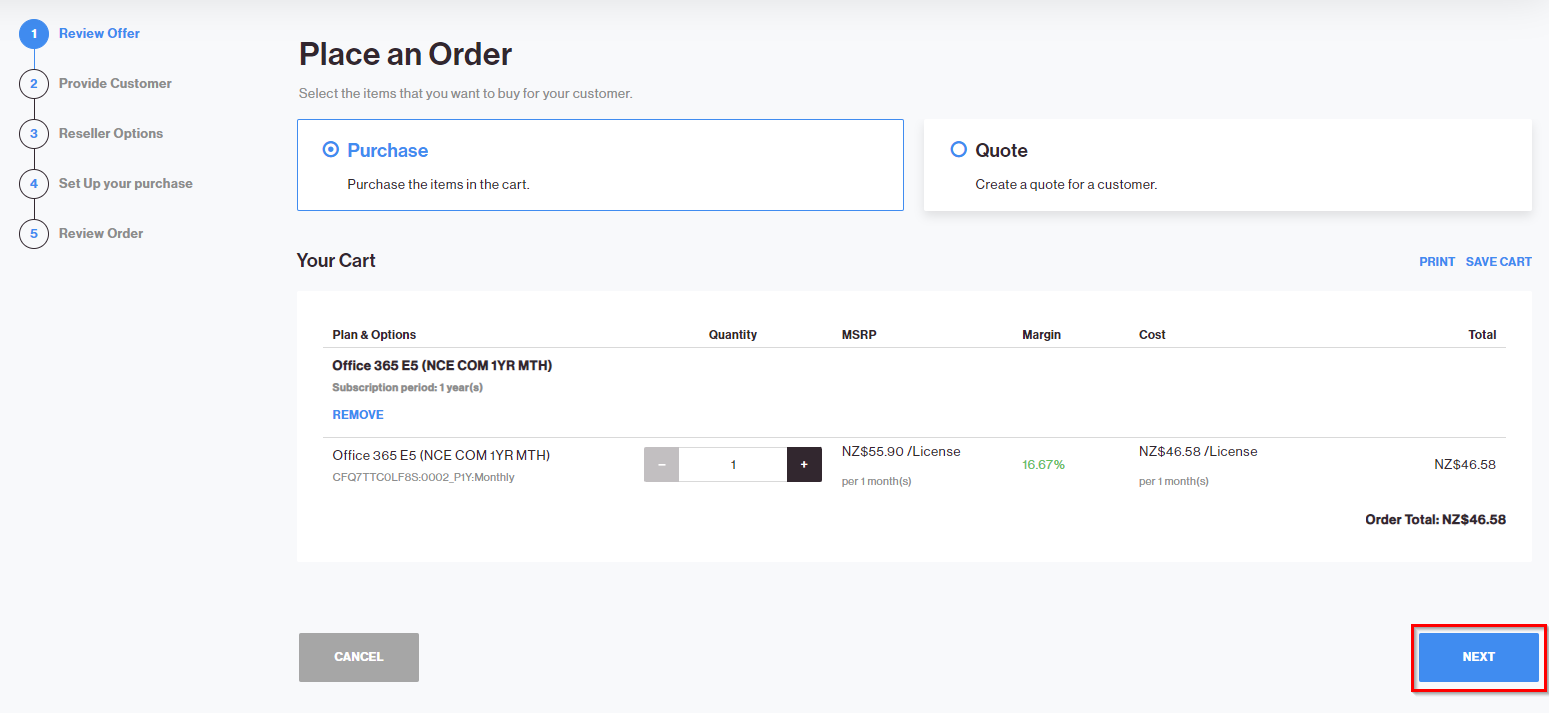
Task: Click the Order Total: NZ$46.58 text
Action: coord(1435,520)
